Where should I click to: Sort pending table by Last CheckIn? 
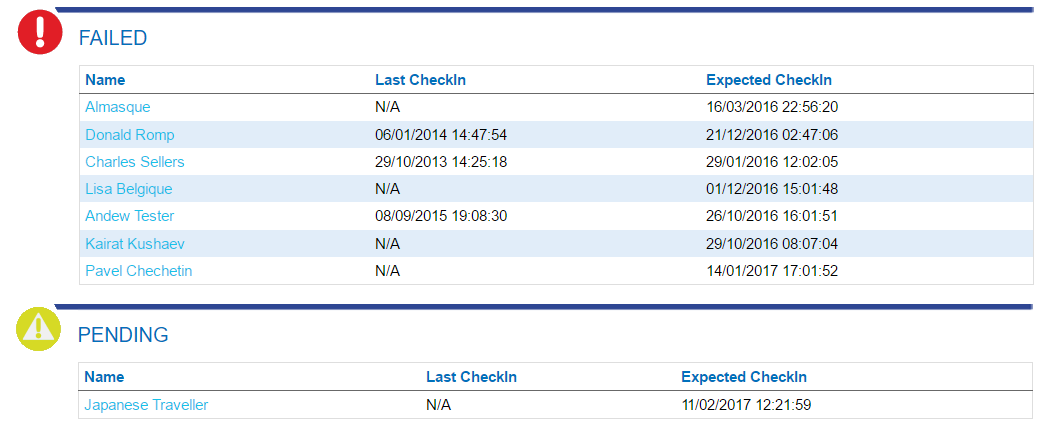[471, 377]
